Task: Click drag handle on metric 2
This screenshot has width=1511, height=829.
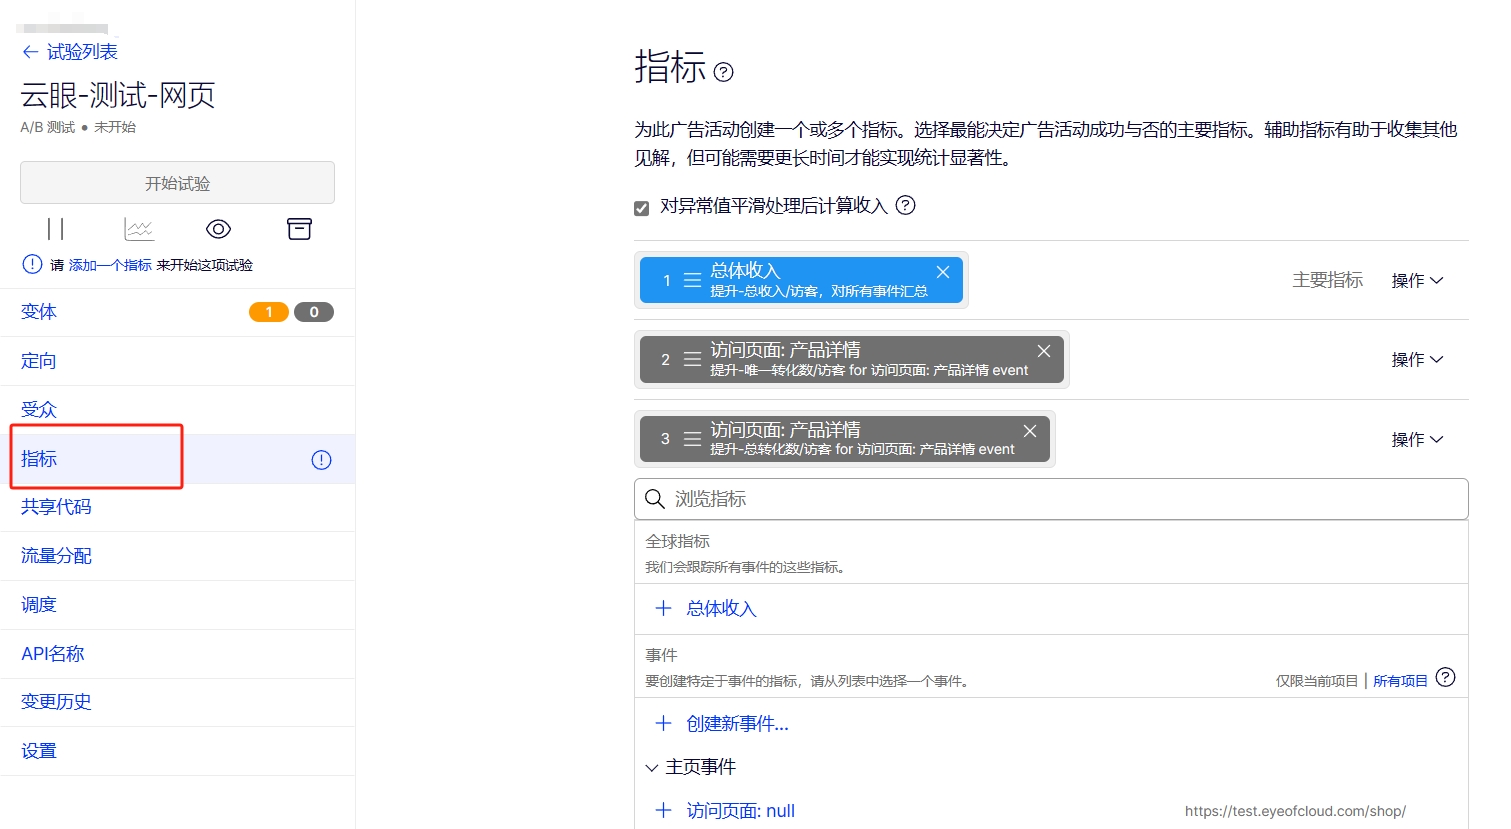Action: [692, 359]
